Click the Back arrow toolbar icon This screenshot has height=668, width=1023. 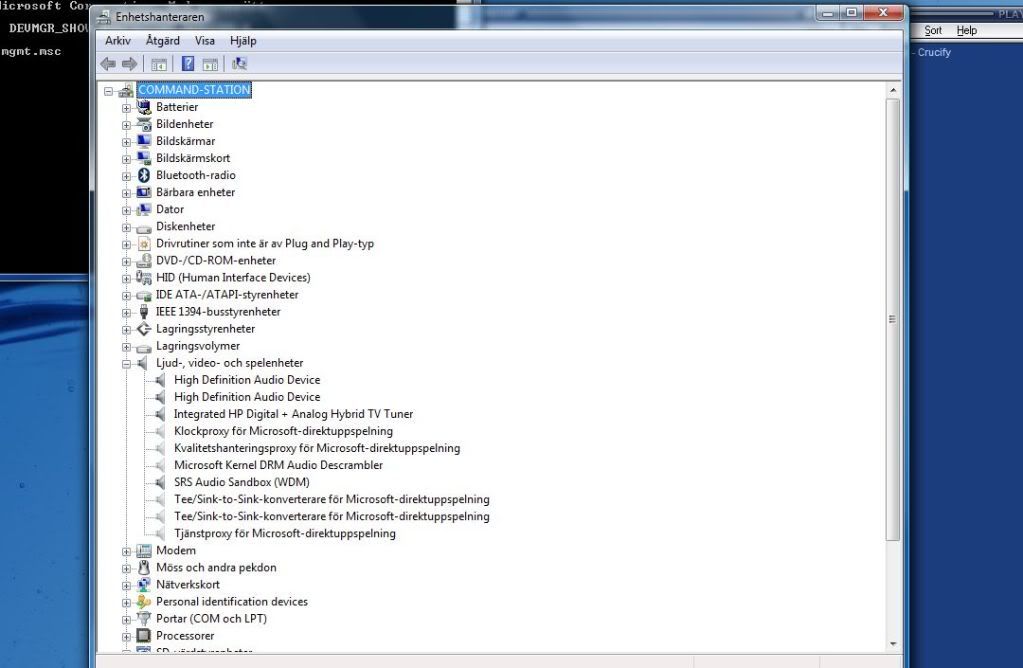[x=108, y=64]
